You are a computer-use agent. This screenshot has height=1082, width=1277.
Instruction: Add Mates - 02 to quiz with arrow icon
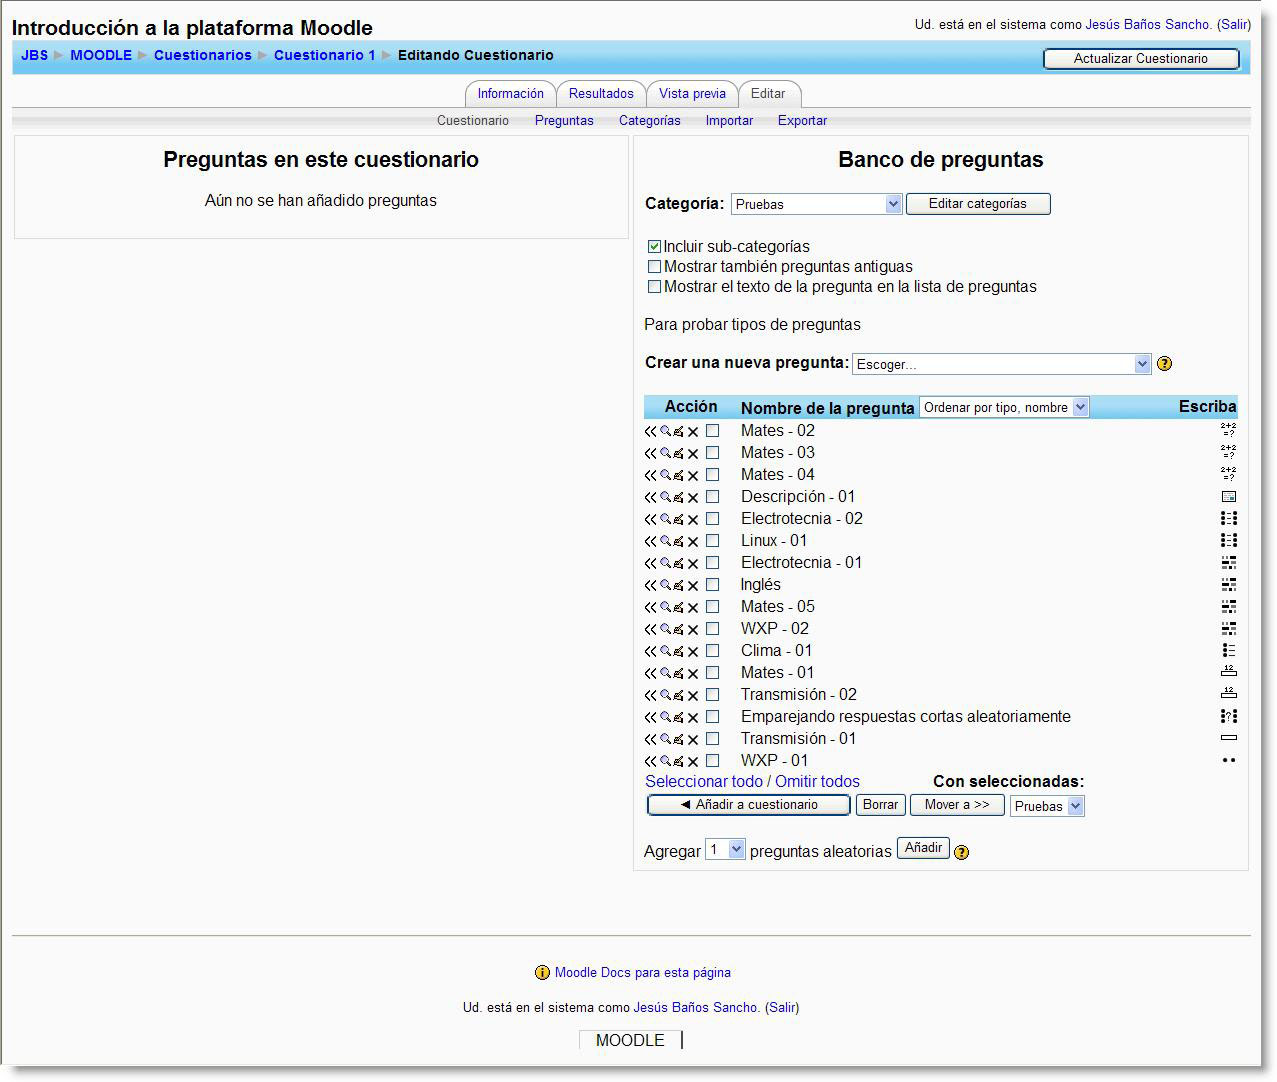pyautogui.click(x=650, y=431)
